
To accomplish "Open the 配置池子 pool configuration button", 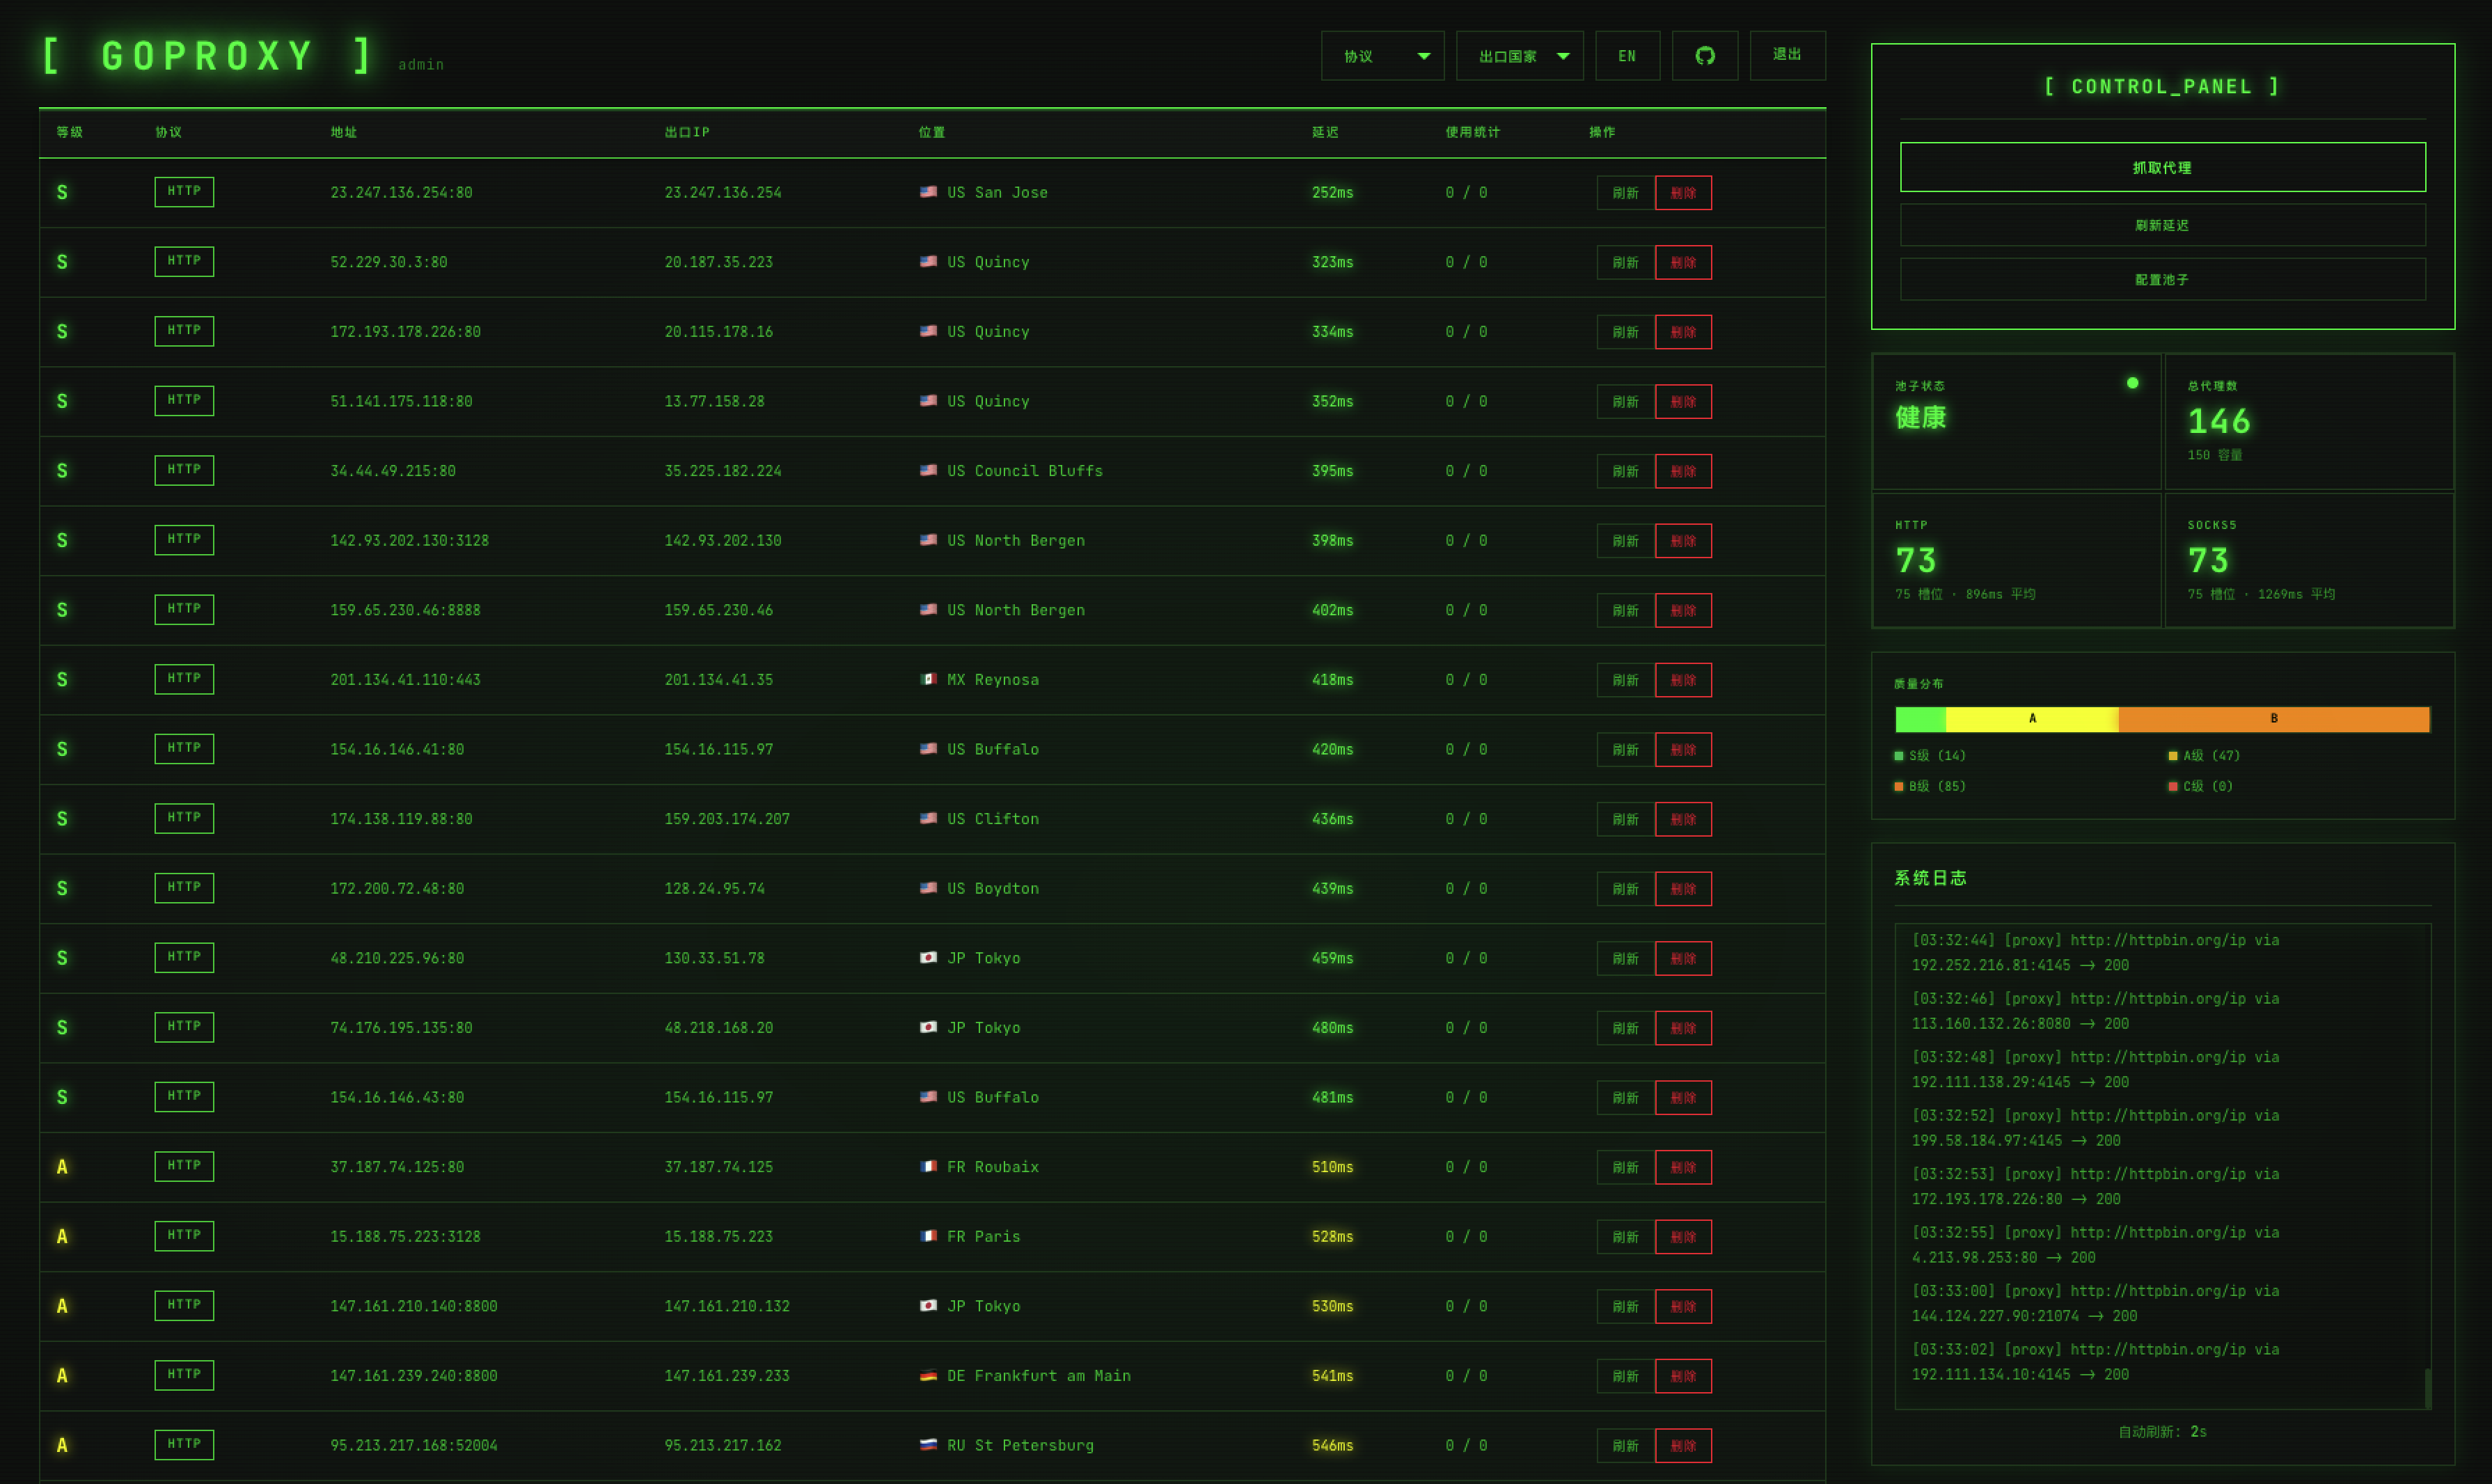I will tap(2162, 280).
